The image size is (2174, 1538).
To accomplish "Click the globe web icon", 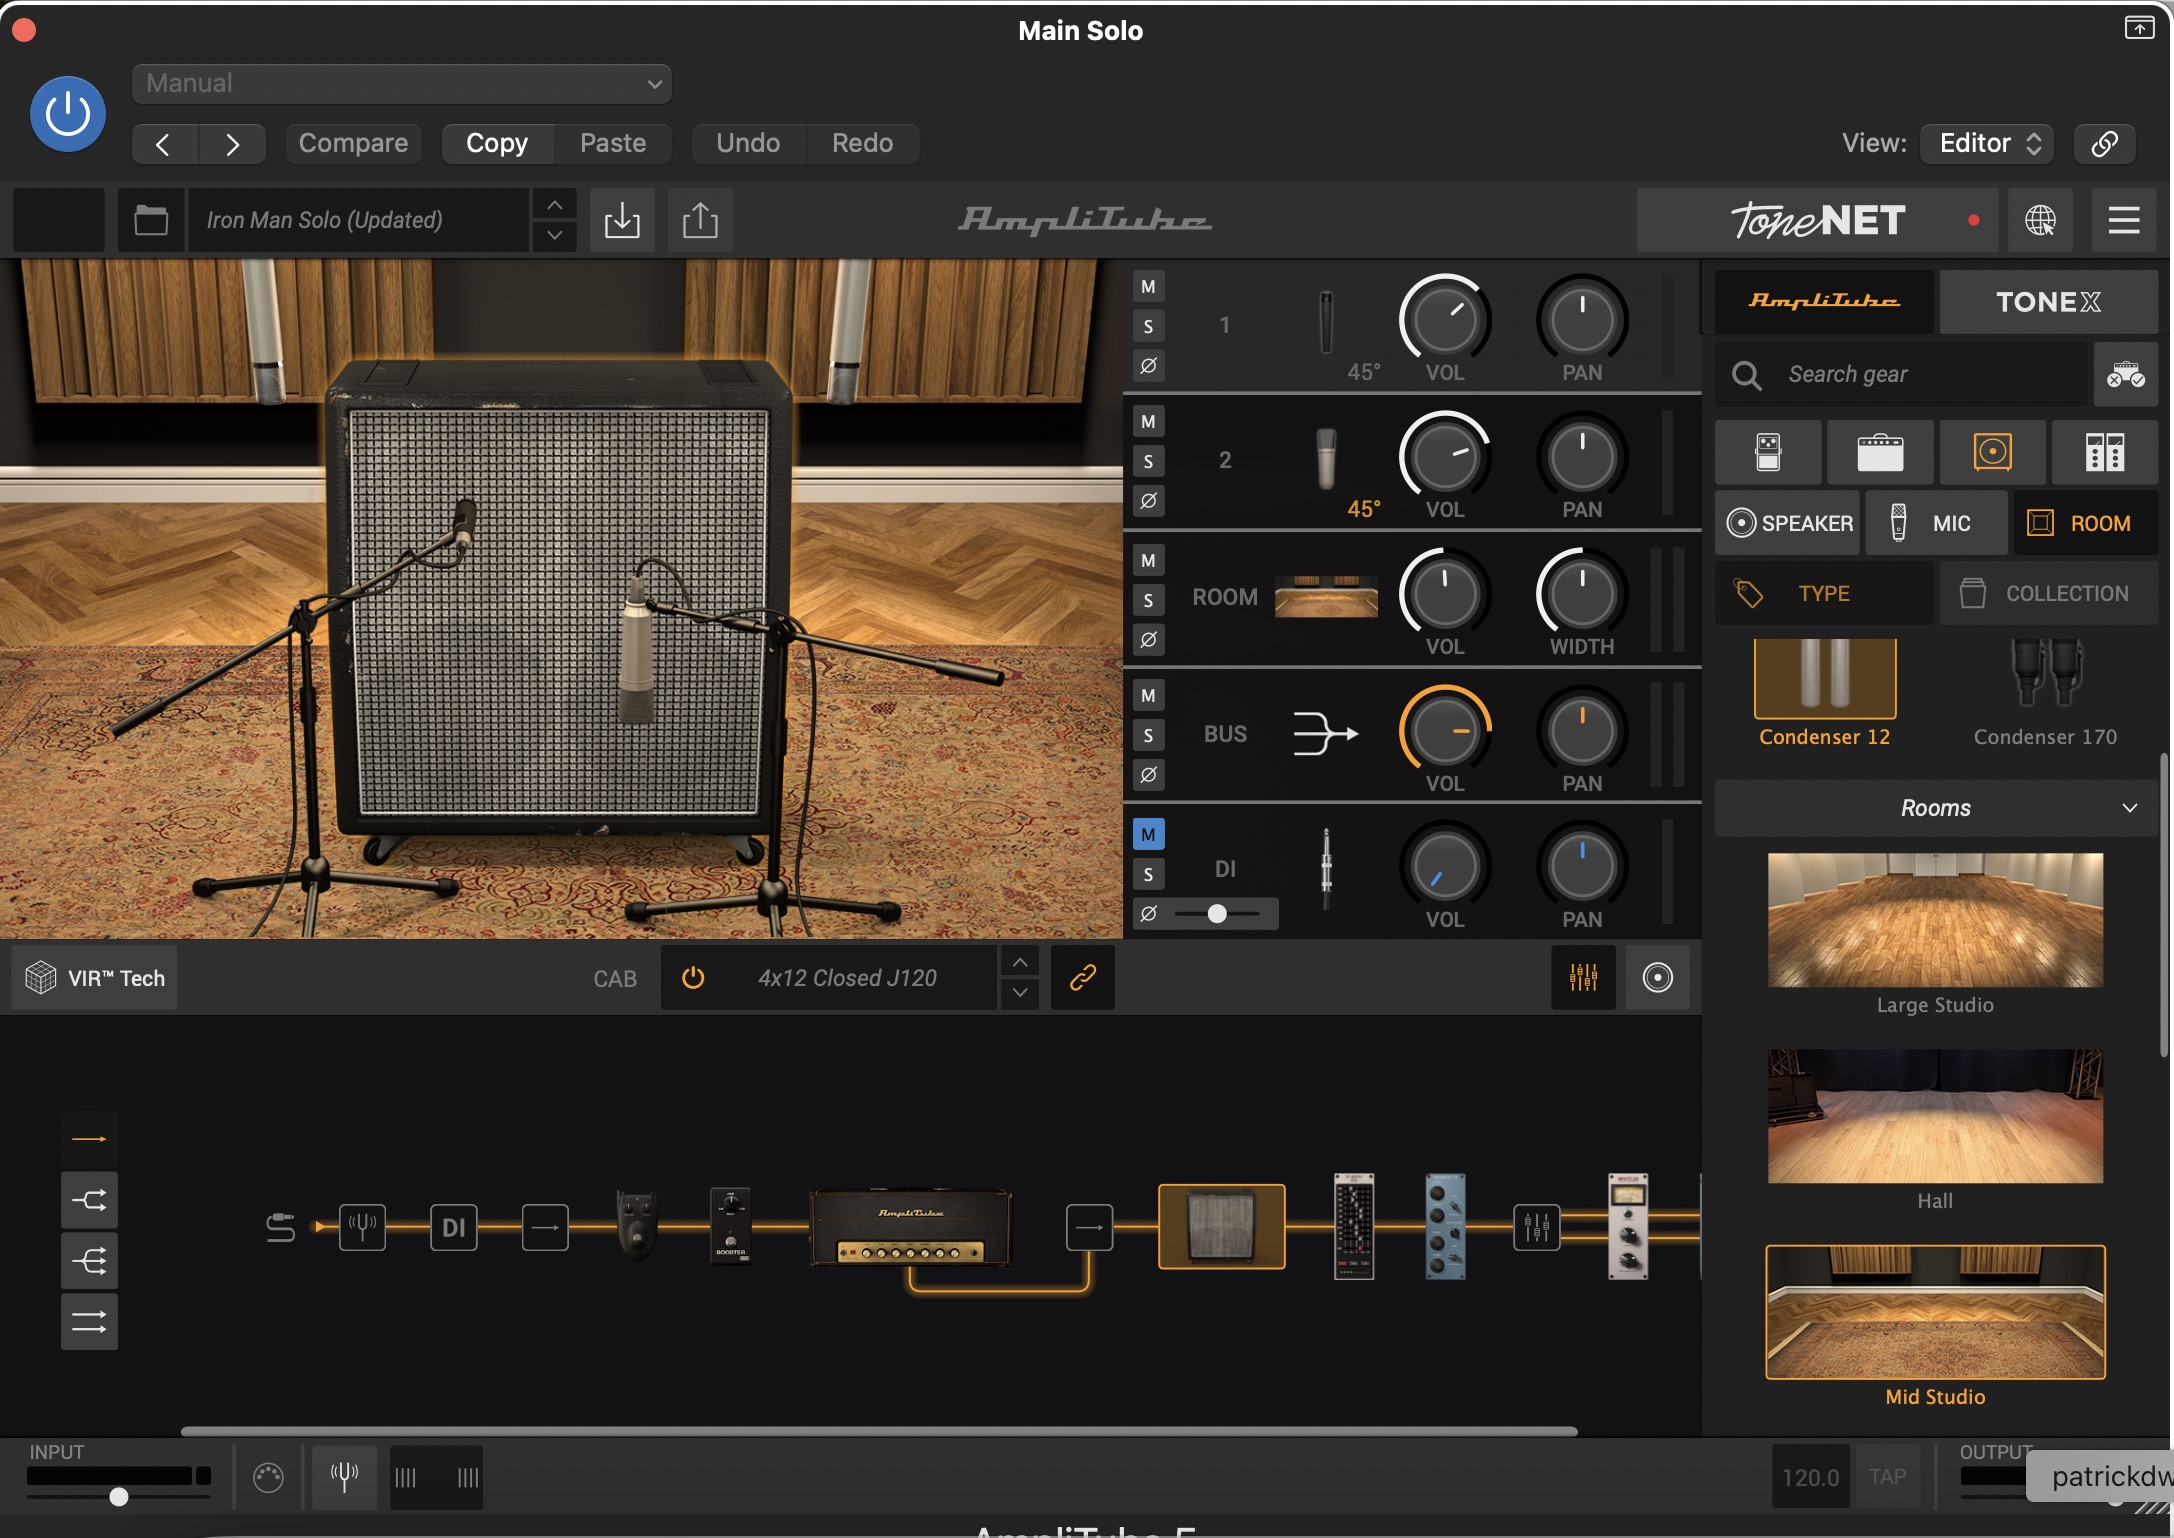I will click(x=2040, y=219).
